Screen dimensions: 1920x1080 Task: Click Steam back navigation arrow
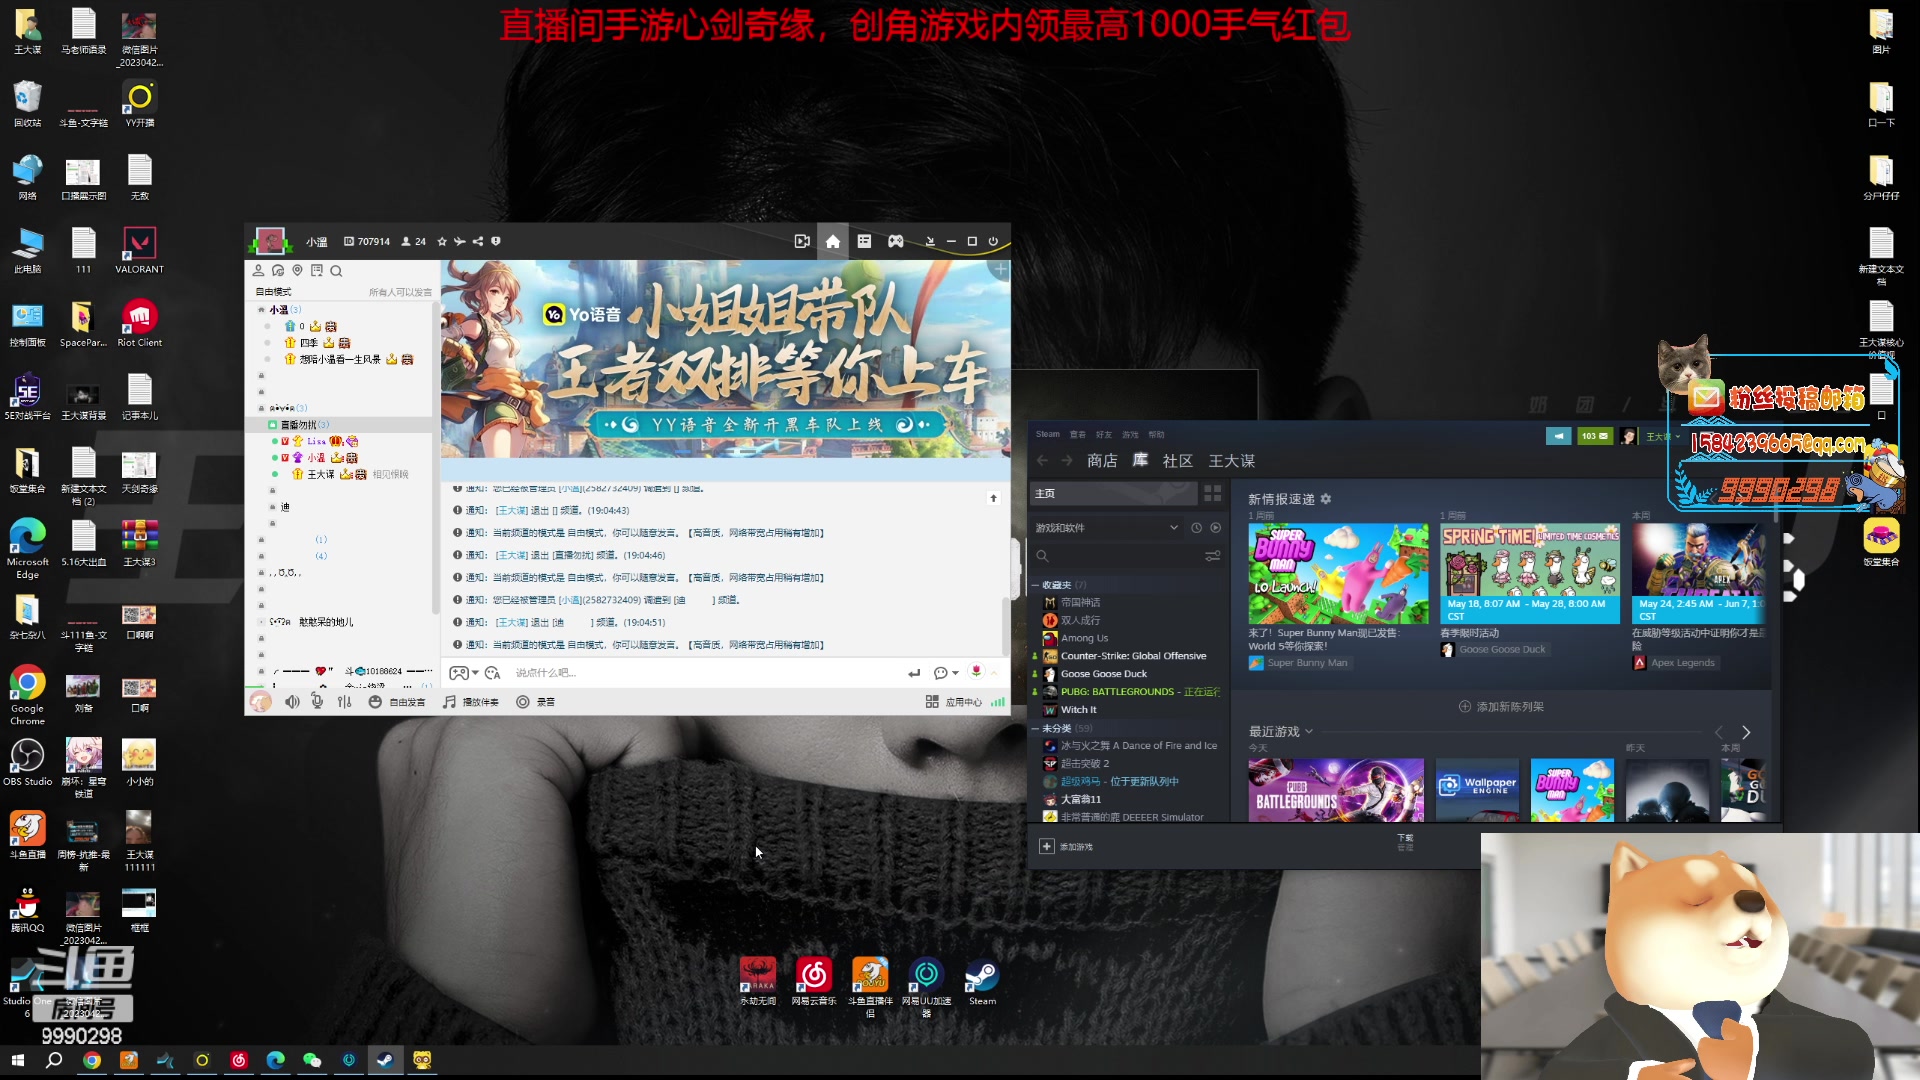point(1043,460)
